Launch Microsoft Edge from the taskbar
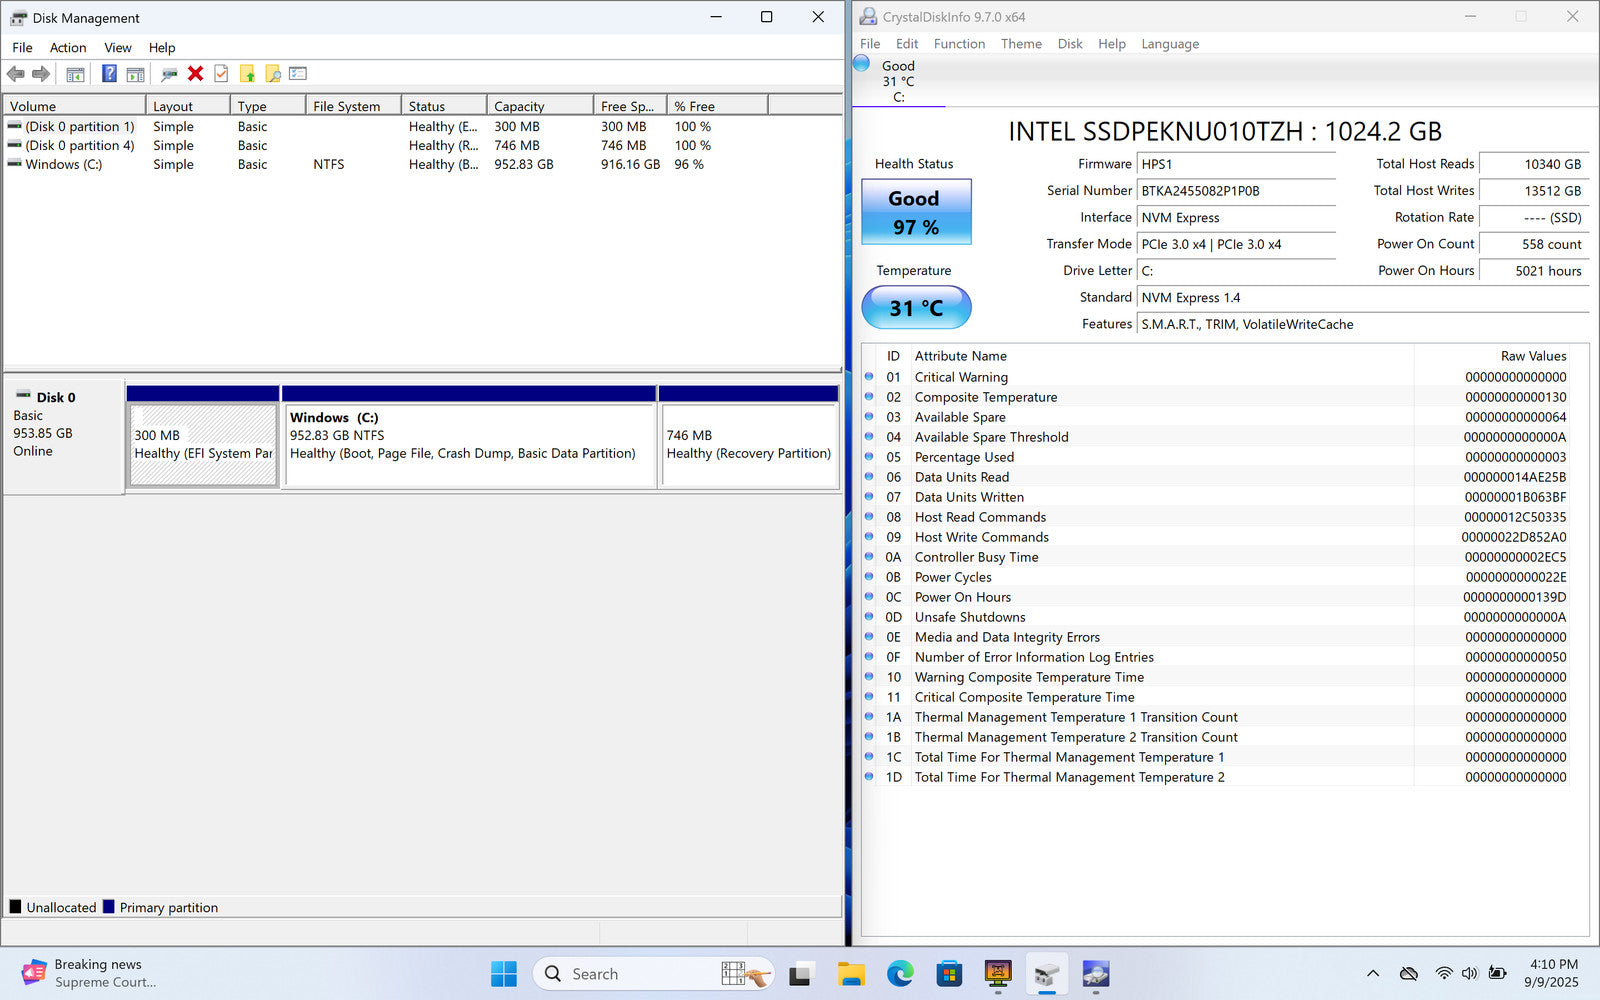Viewport: 1600px width, 1000px height. [900, 974]
